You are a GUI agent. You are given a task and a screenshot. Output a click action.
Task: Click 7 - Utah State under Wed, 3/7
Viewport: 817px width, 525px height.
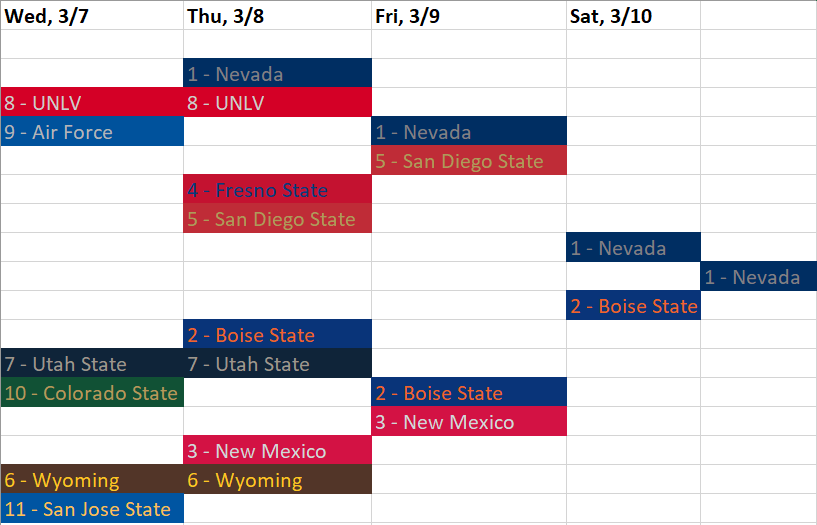[x=92, y=364]
